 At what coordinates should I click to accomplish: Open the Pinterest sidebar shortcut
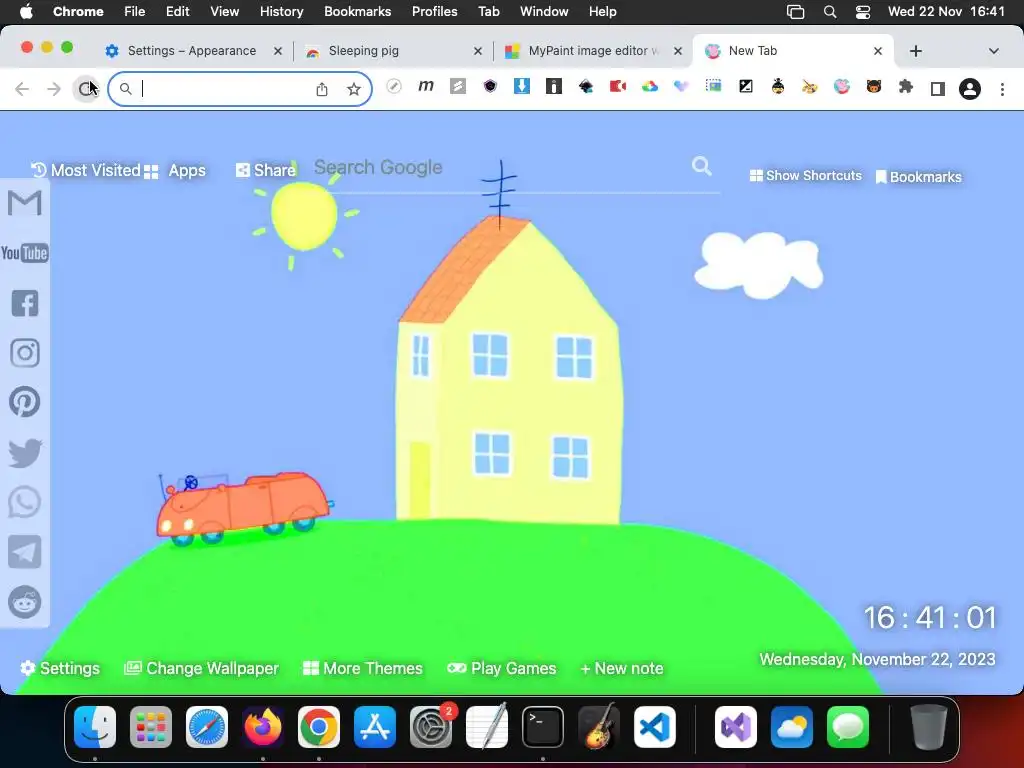point(25,402)
